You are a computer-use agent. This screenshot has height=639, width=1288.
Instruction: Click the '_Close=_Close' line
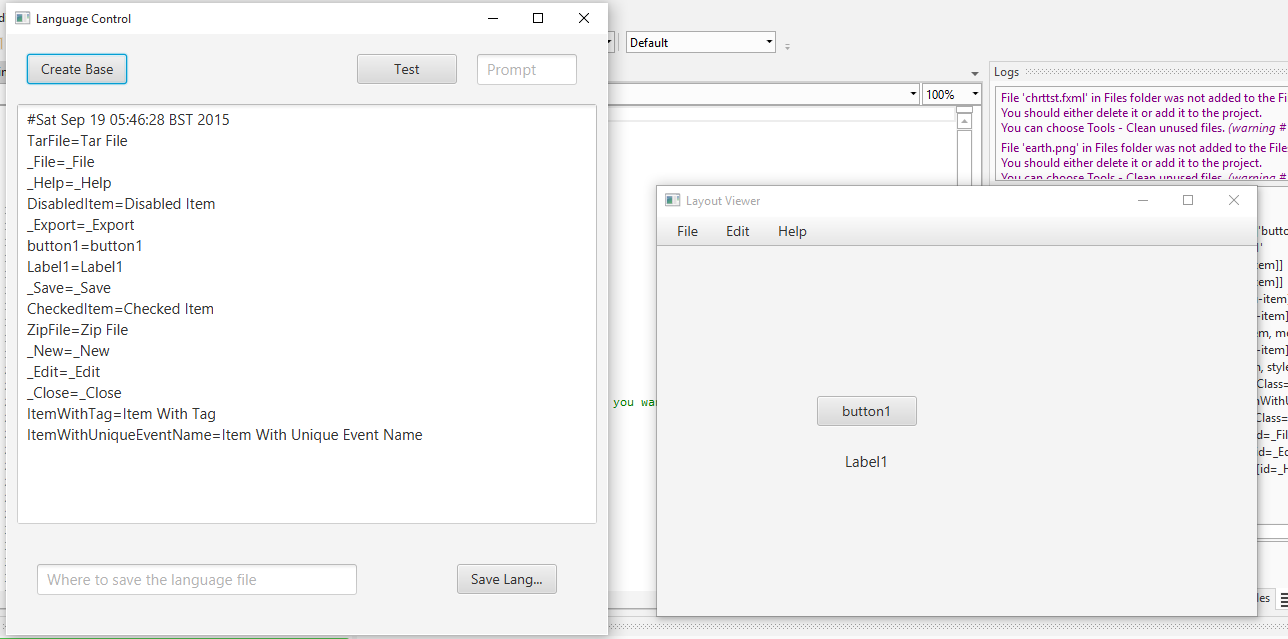pos(74,393)
